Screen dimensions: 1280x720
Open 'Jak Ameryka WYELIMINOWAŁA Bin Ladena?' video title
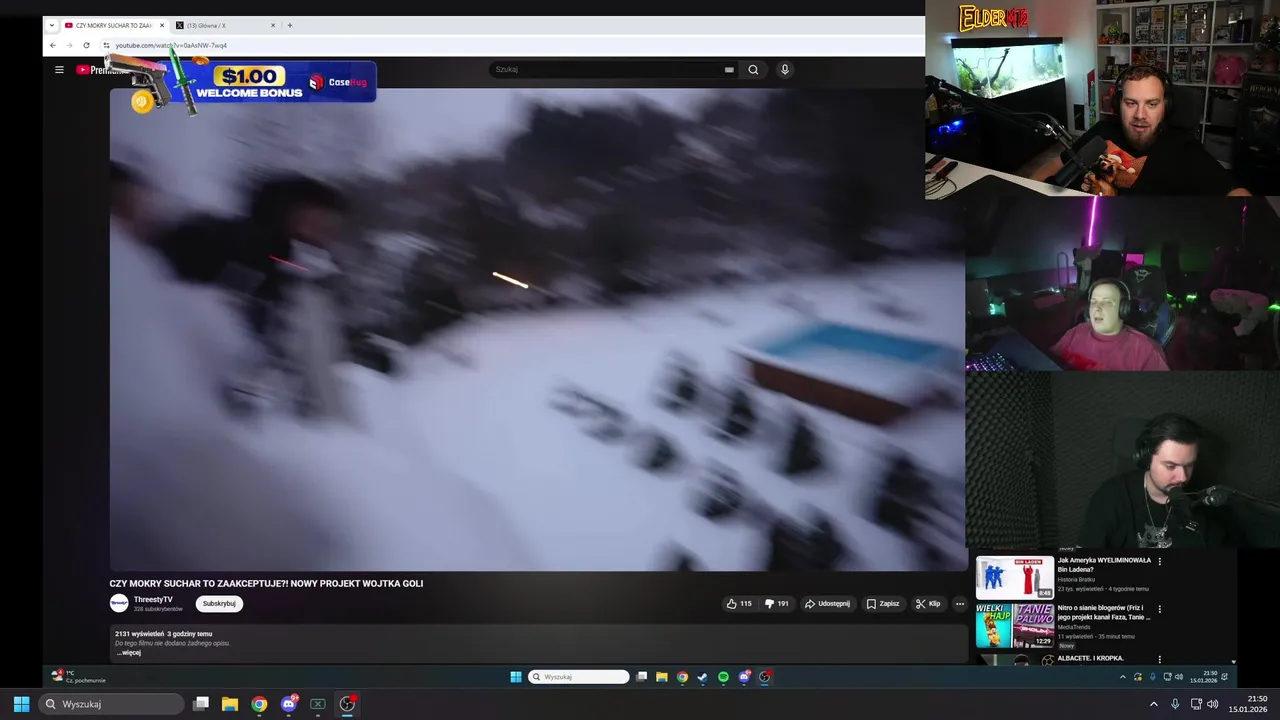click(1104, 565)
